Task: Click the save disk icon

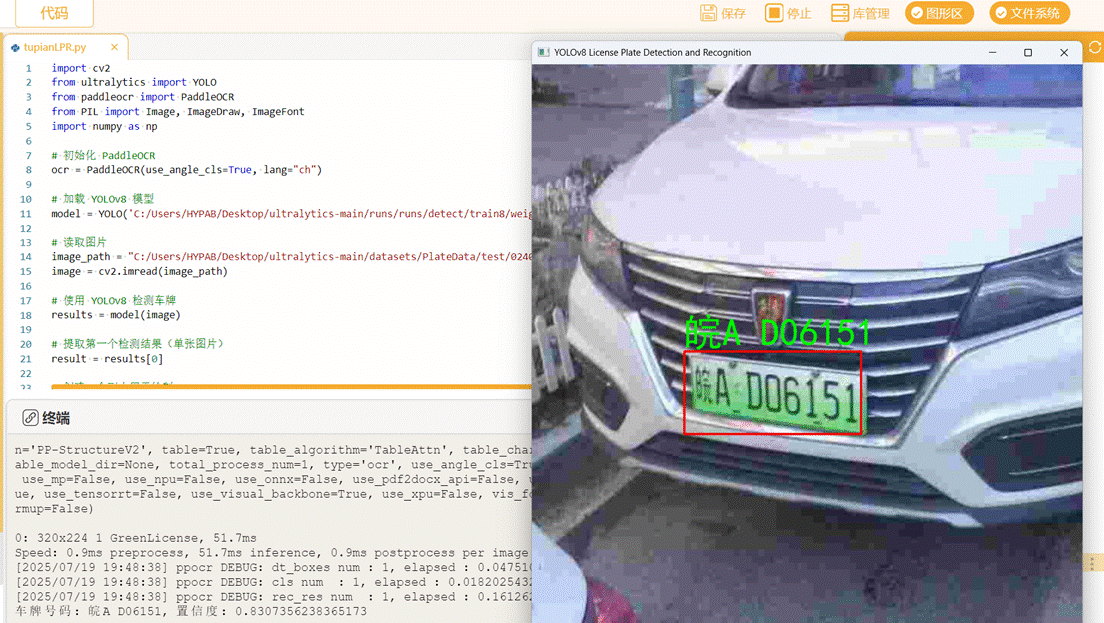Action: click(x=708, y=13)
